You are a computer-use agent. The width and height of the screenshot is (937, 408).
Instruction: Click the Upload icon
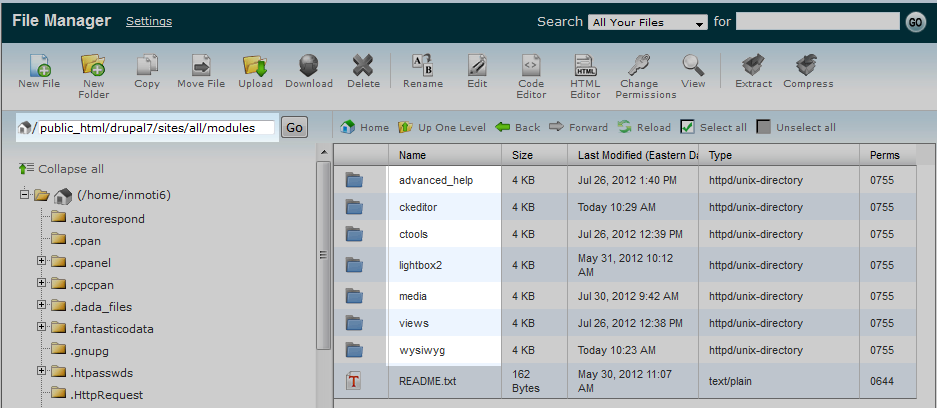[255, 66]
